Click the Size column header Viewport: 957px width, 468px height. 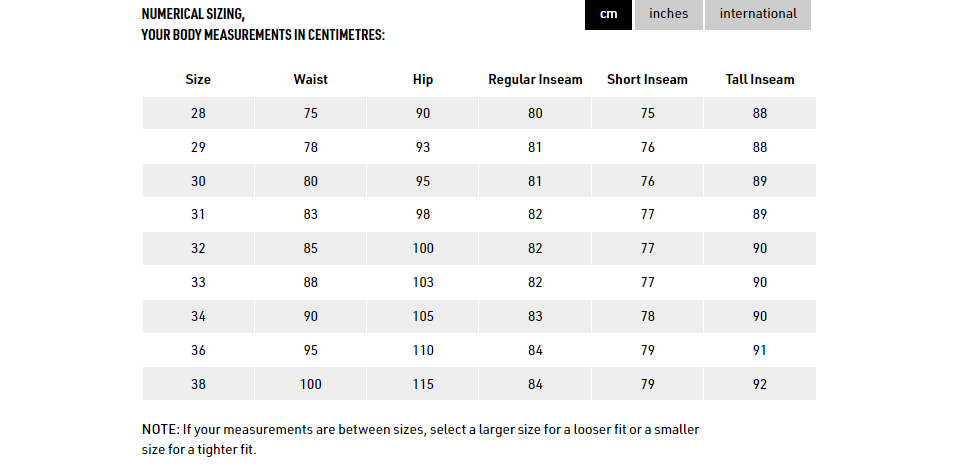click(x=198, y=79)
